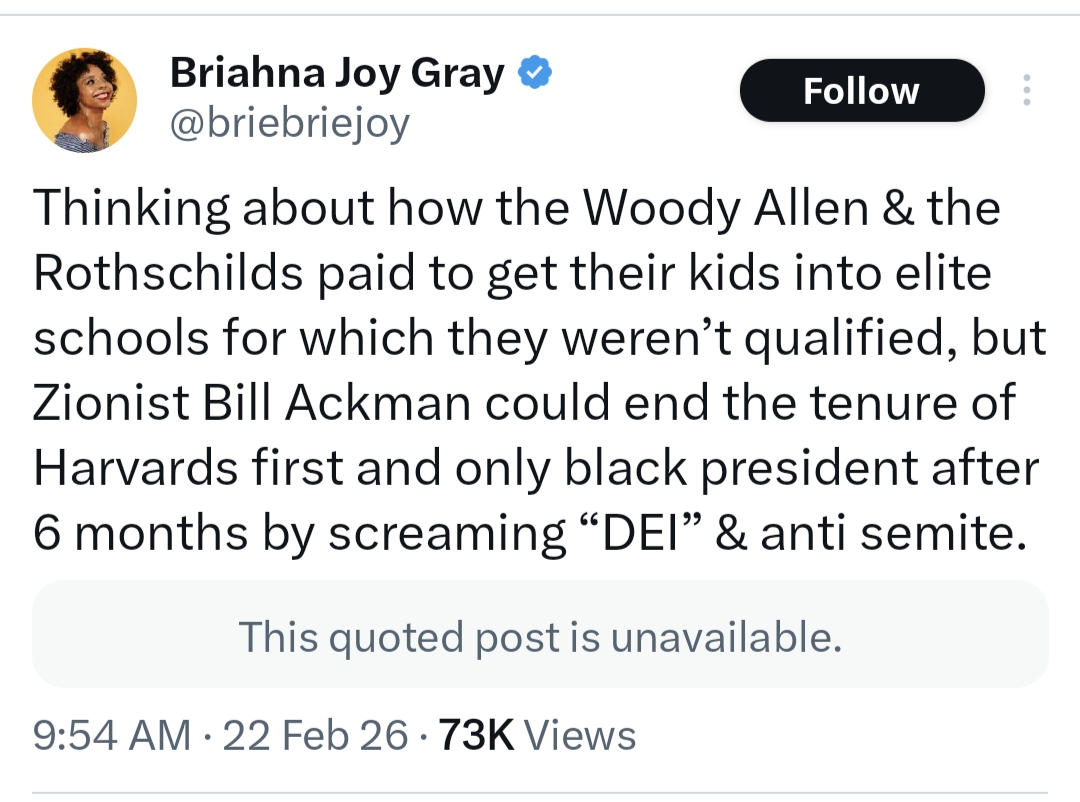This screenshot has height=802, width=1080.
Task: Open the 73K Views count
Action: pos(537,736)
